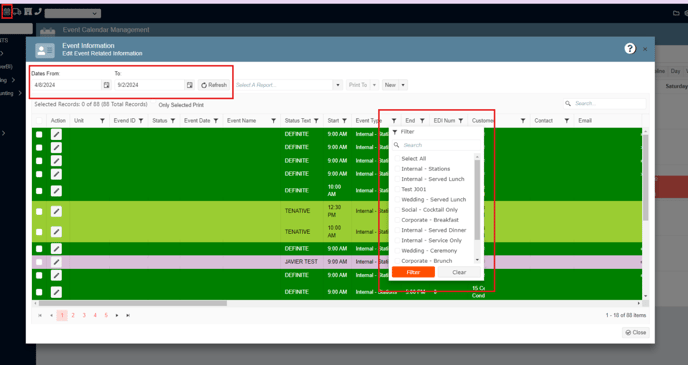Expand the Select A Report dropdown

tap(337, 85)
